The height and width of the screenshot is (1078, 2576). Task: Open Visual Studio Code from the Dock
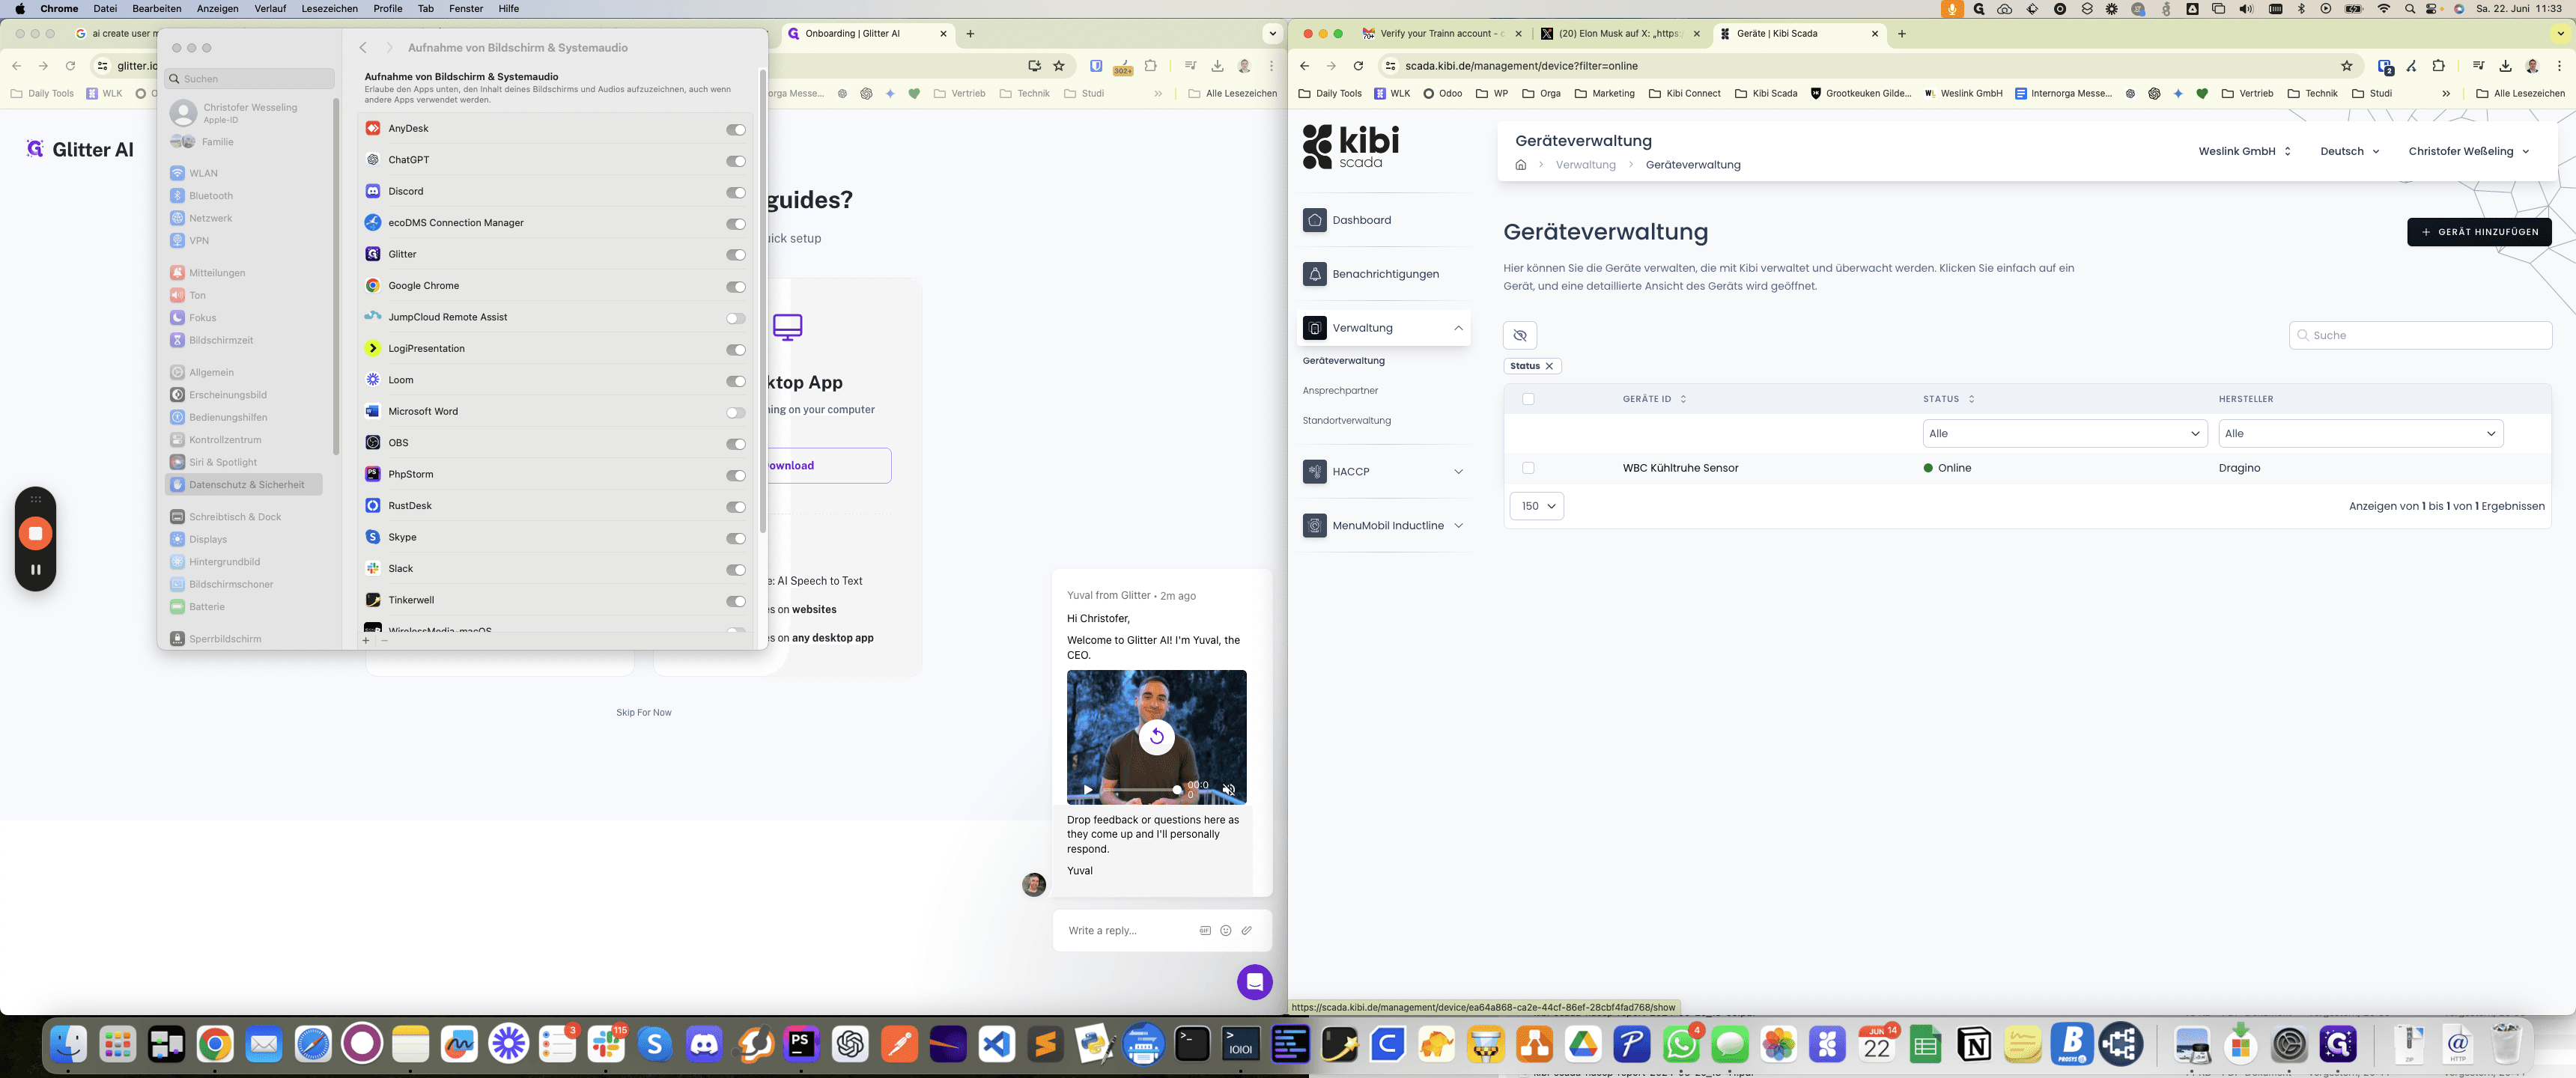(x=997, y=1045)
